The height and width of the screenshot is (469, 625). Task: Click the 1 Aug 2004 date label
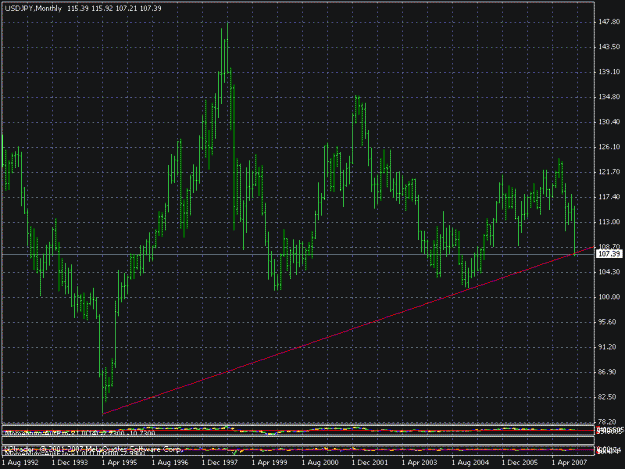[x=470, y=463]
